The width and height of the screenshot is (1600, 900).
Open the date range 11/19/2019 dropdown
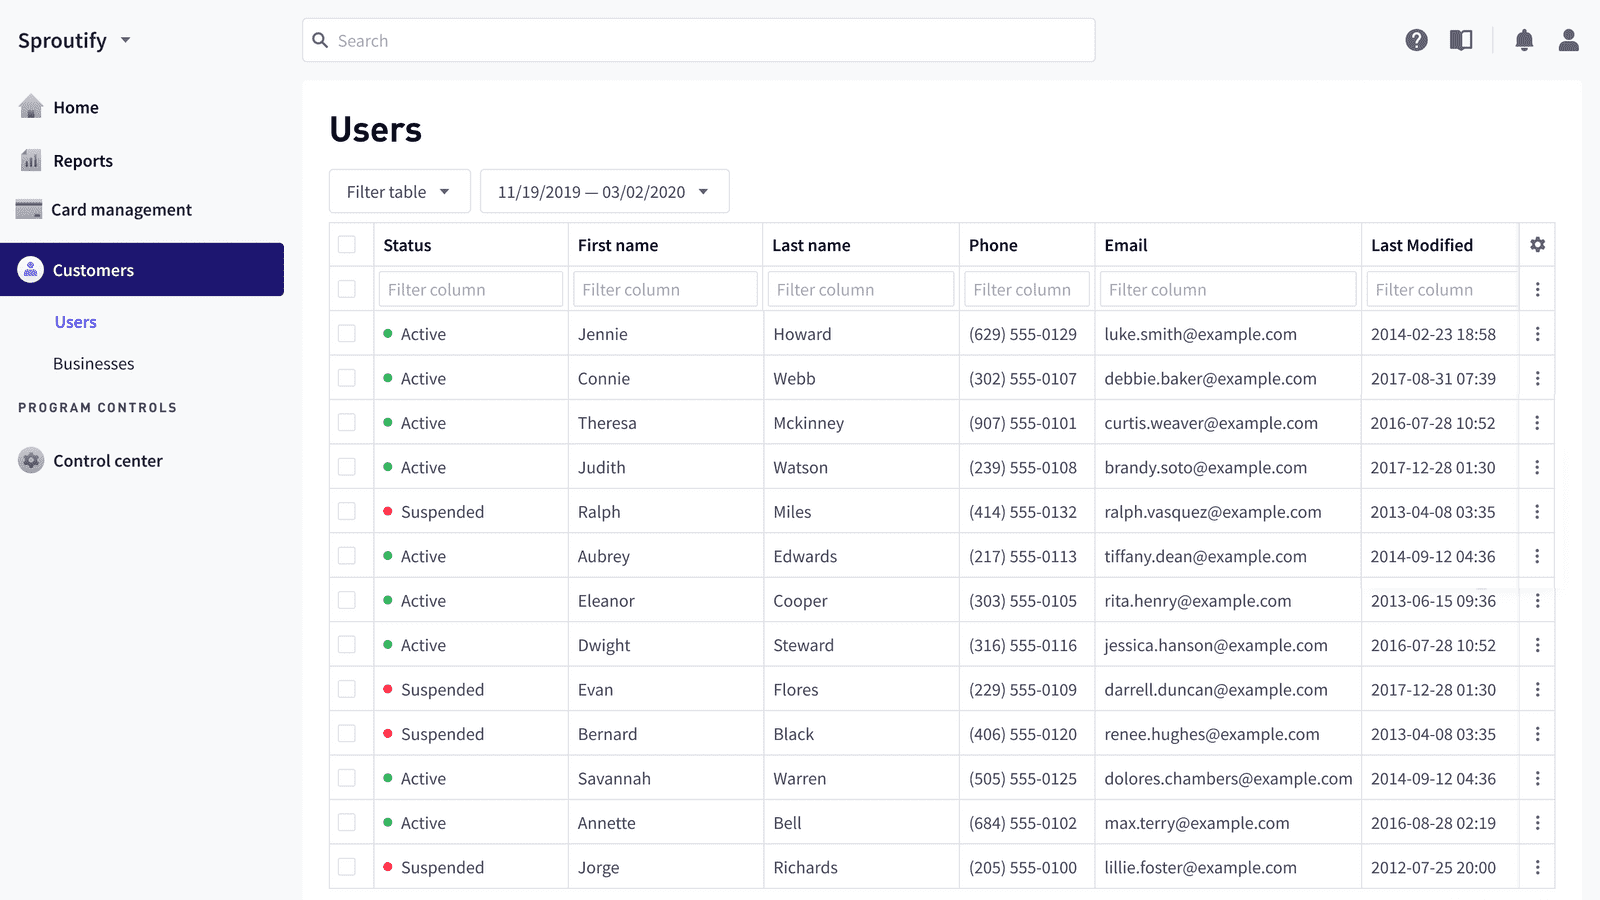[605, 191]
